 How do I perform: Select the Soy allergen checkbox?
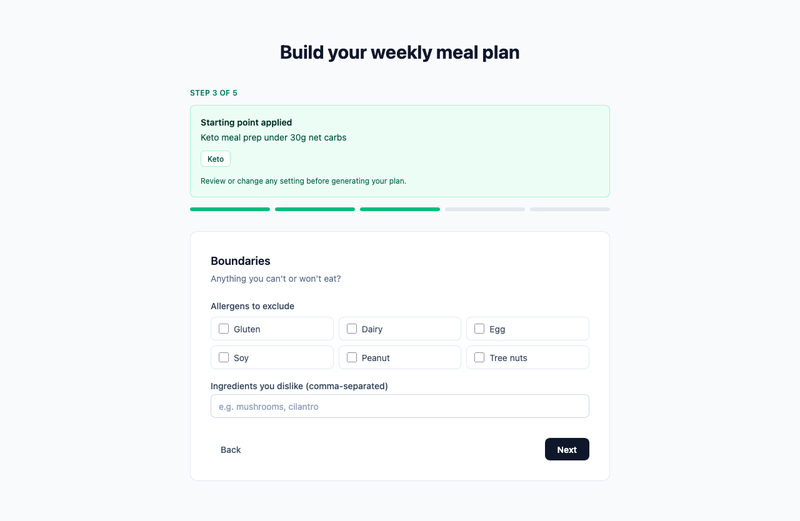click(x=223, y=357)
